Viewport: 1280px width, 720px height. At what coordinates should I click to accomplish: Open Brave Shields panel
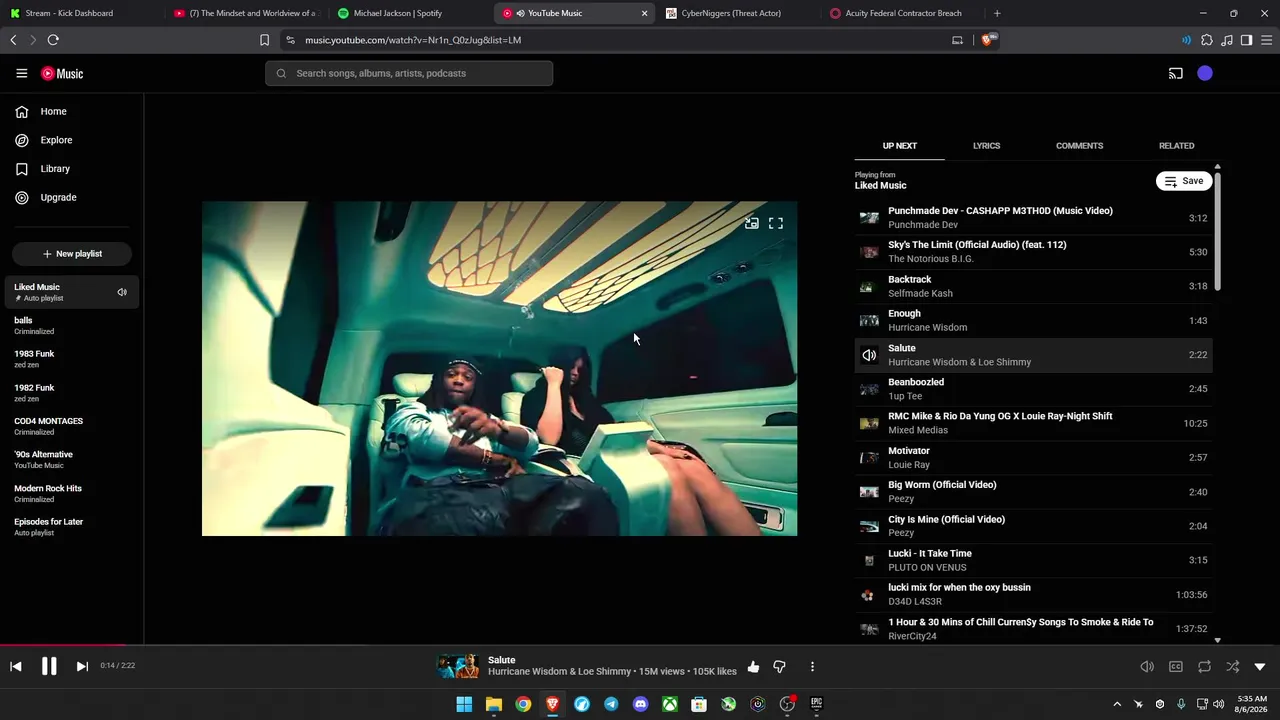click(990, 40)
